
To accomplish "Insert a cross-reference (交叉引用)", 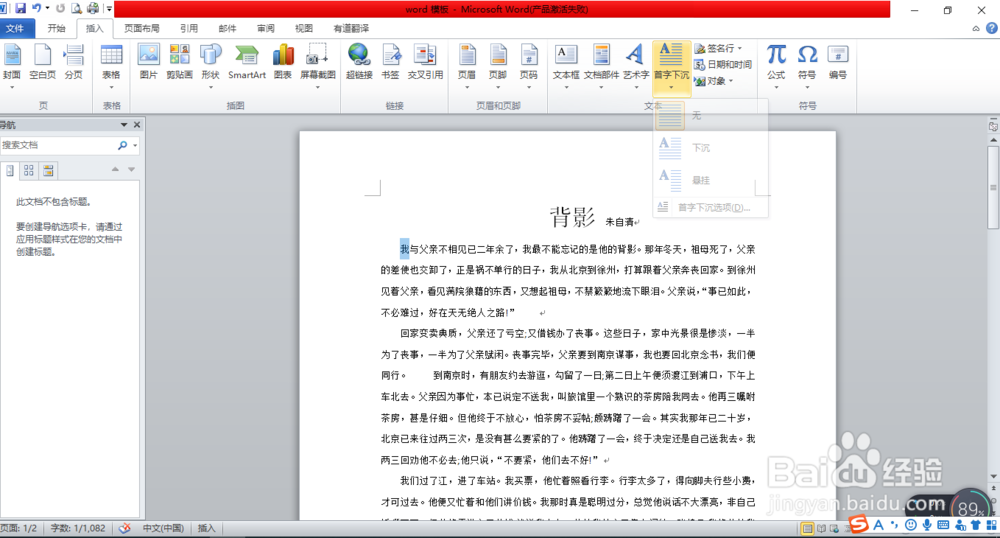I will click(x=425, y=62).
